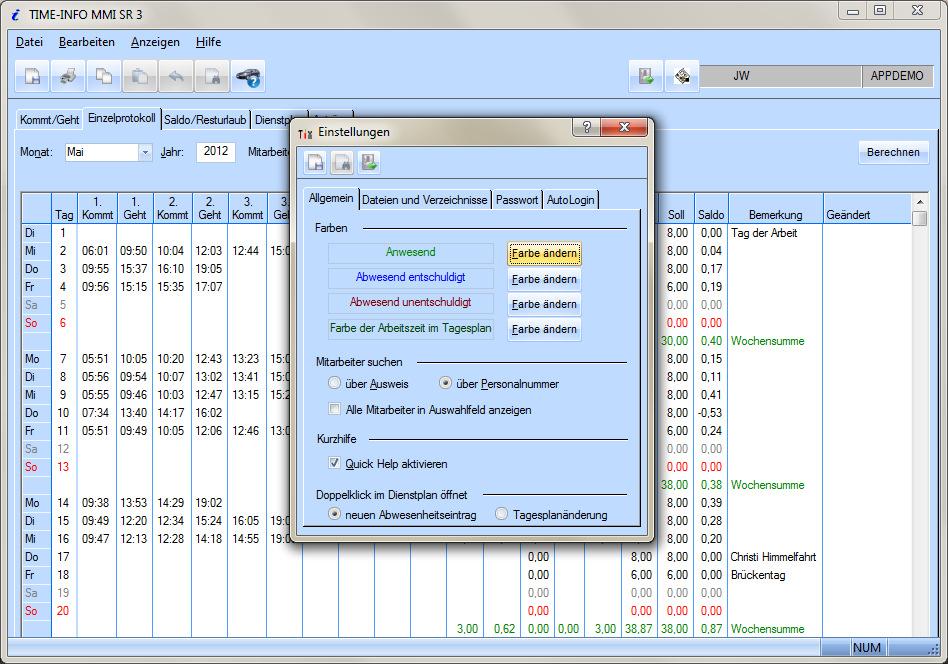Switch to Kommt/Geht tab
The width and height of the screenshot is (948, 664).
[50, 120]
